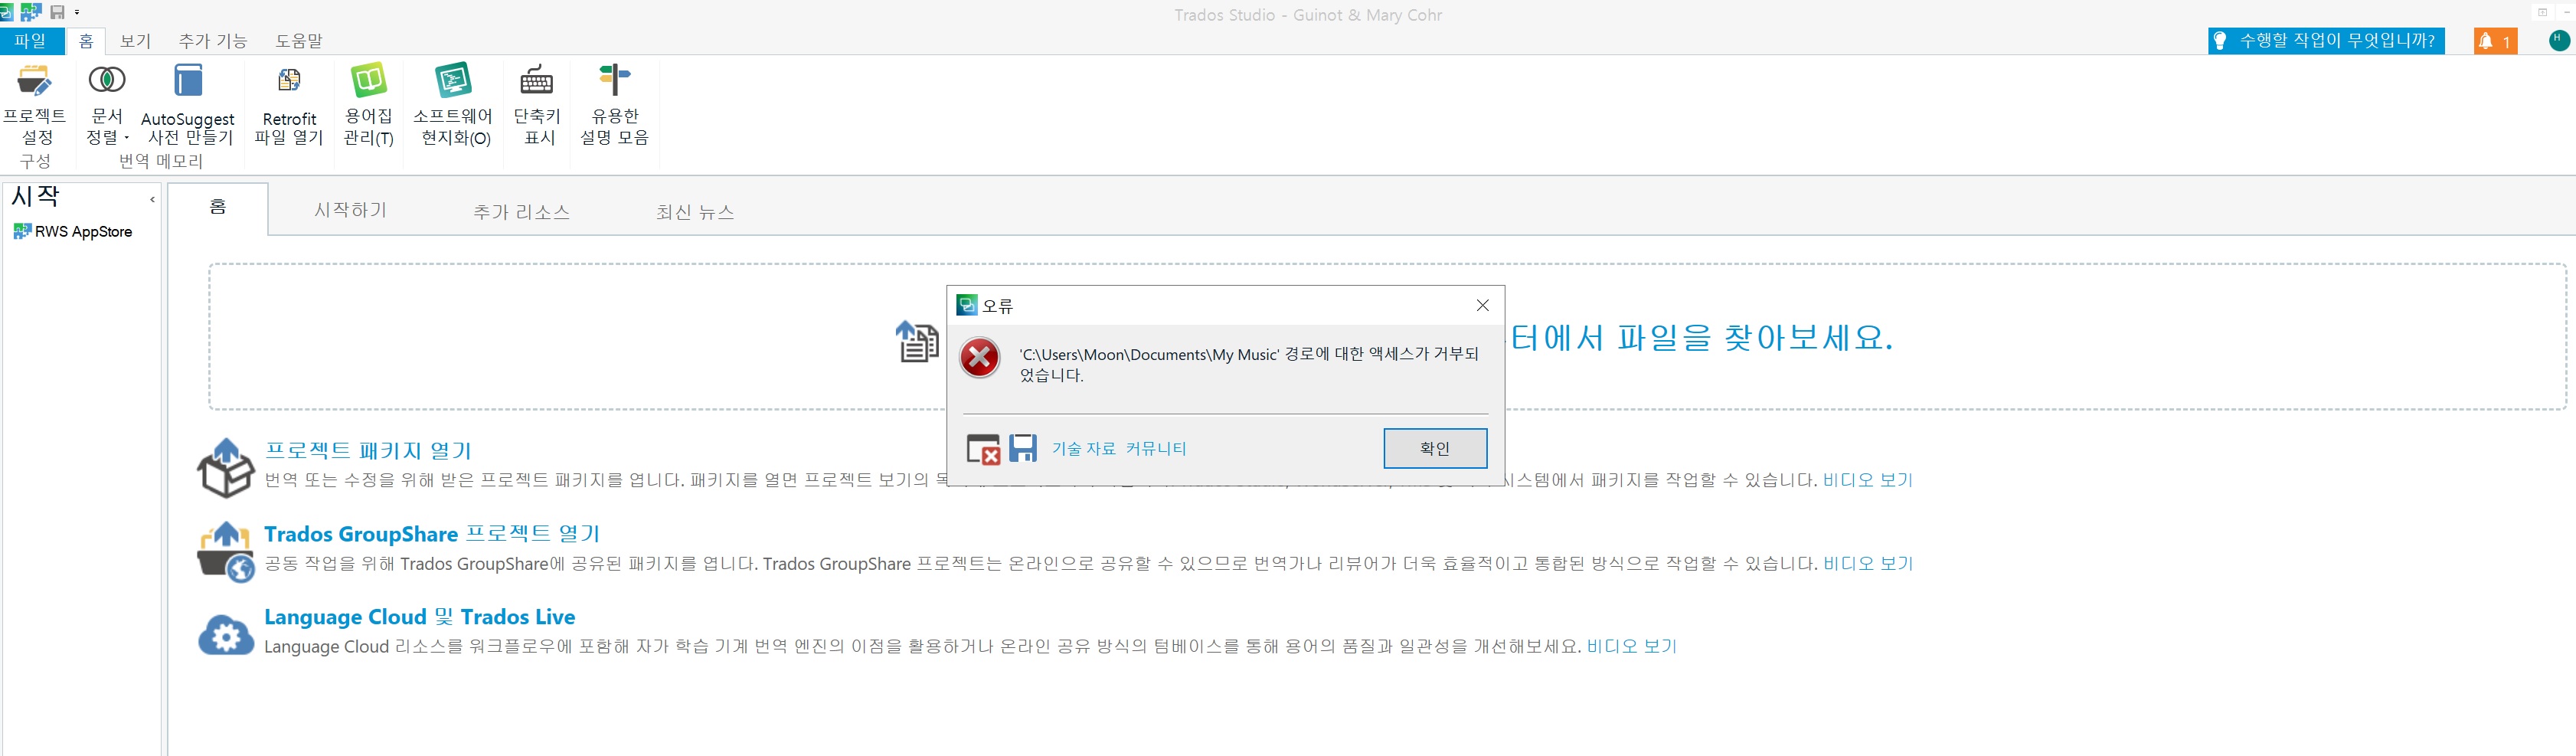The image size is (2576, 756).
Task: Switch to the 시작하기 tab
Action: click(x=351, y=210)
